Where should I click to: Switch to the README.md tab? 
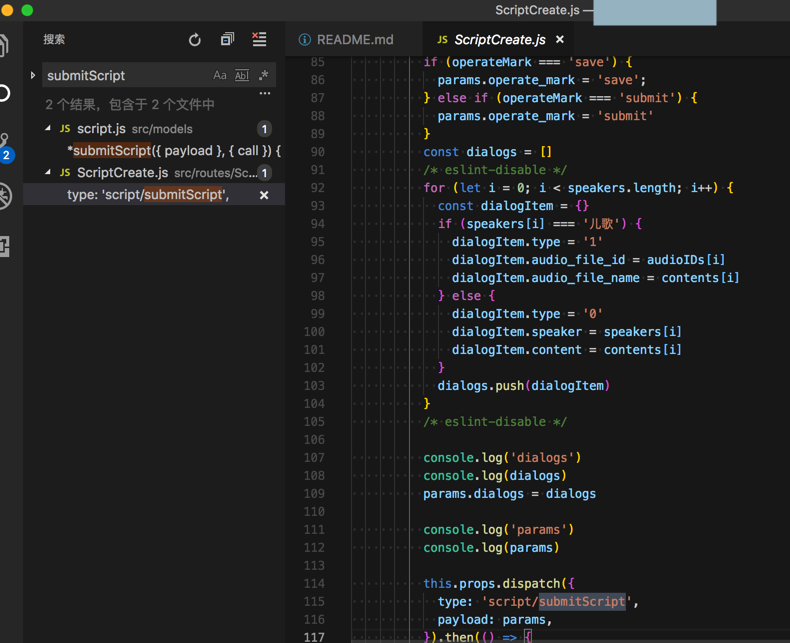tap(354, 40)
